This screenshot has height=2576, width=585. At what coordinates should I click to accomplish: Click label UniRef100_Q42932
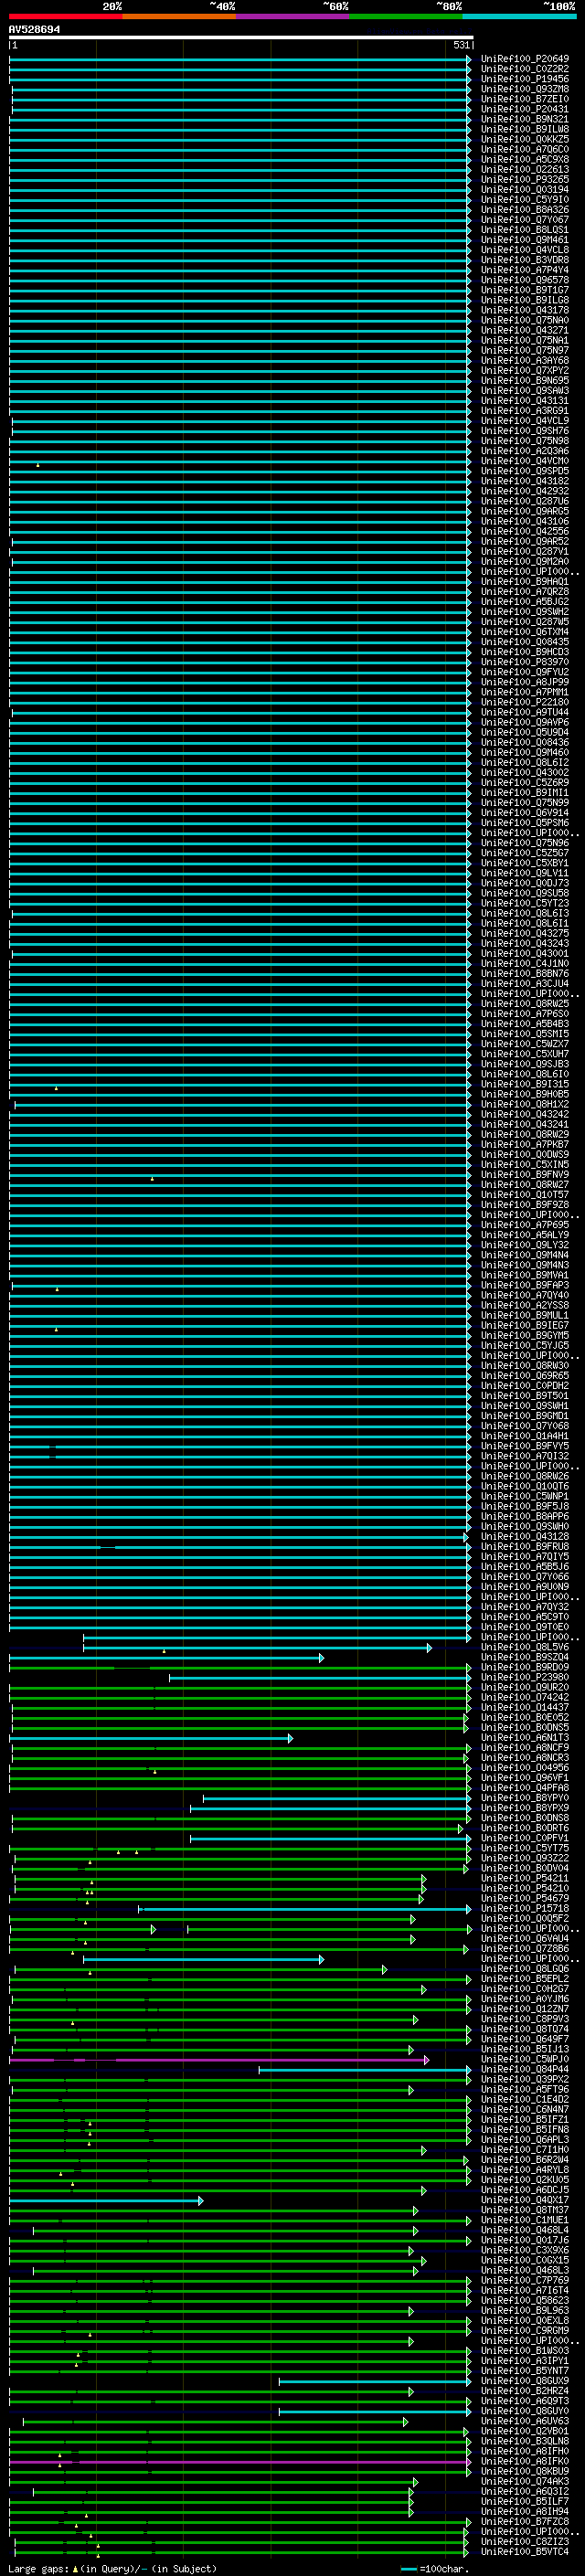coord(525,491)
